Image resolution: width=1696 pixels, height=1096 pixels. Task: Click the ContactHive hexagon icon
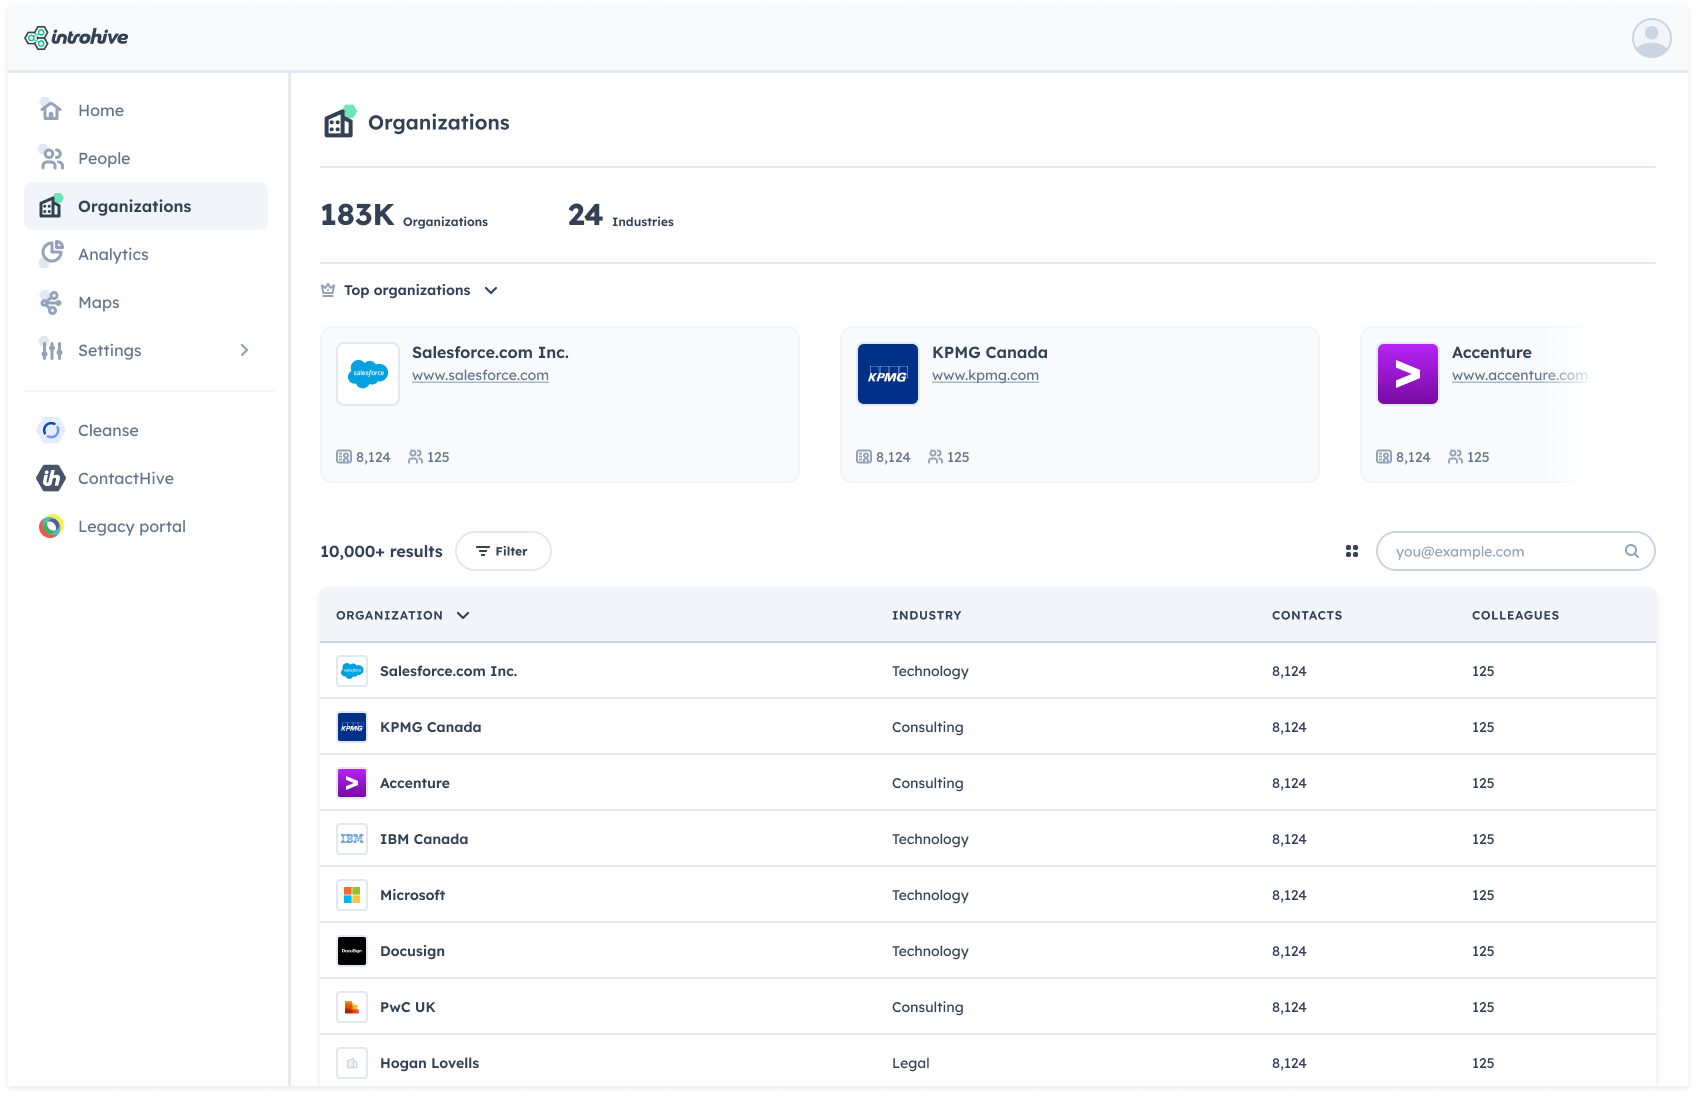pyautogui.click(x=51, y=478)
